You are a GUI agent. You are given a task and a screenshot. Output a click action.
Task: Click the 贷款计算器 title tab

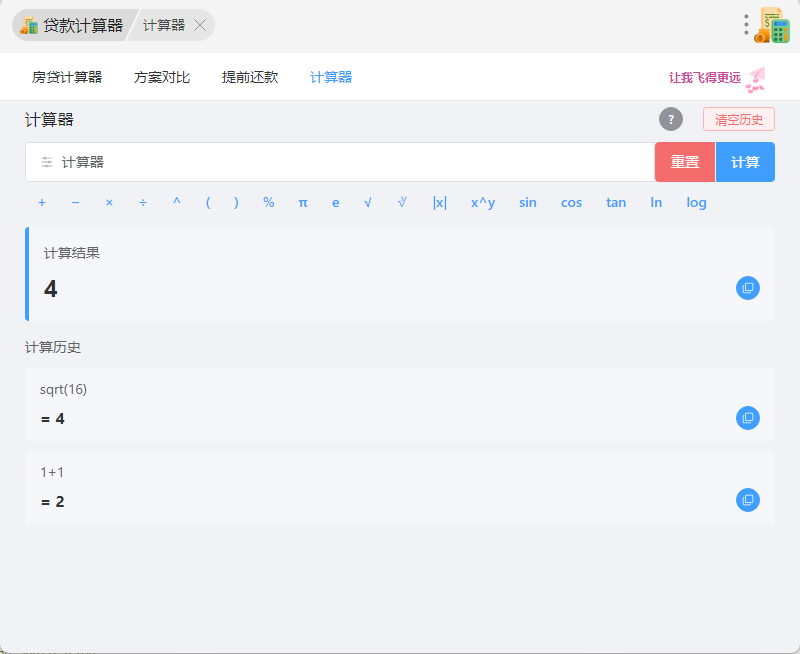point(72,25)
